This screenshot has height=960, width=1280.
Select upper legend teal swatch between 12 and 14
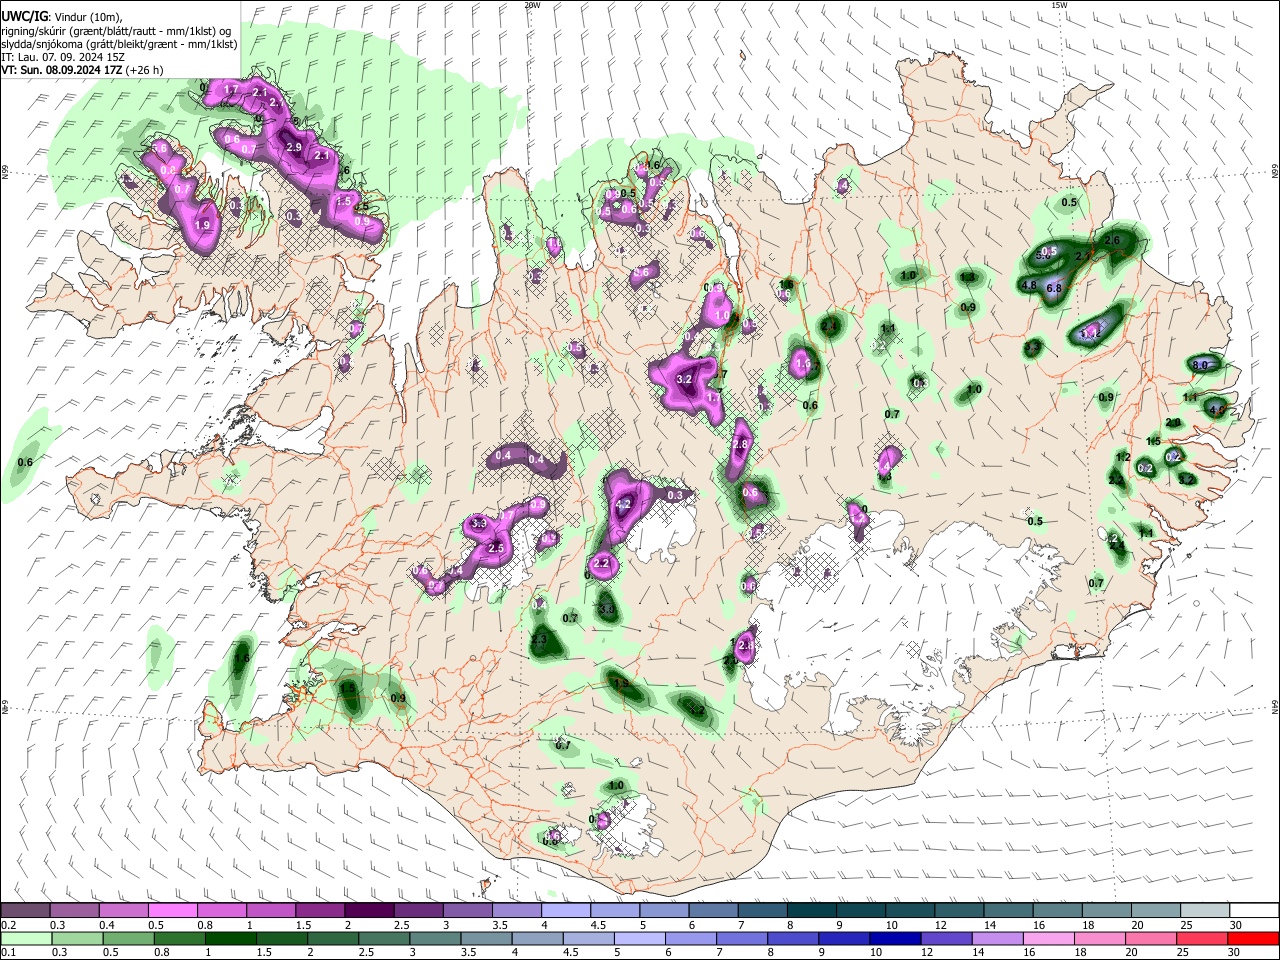point(959,911)
